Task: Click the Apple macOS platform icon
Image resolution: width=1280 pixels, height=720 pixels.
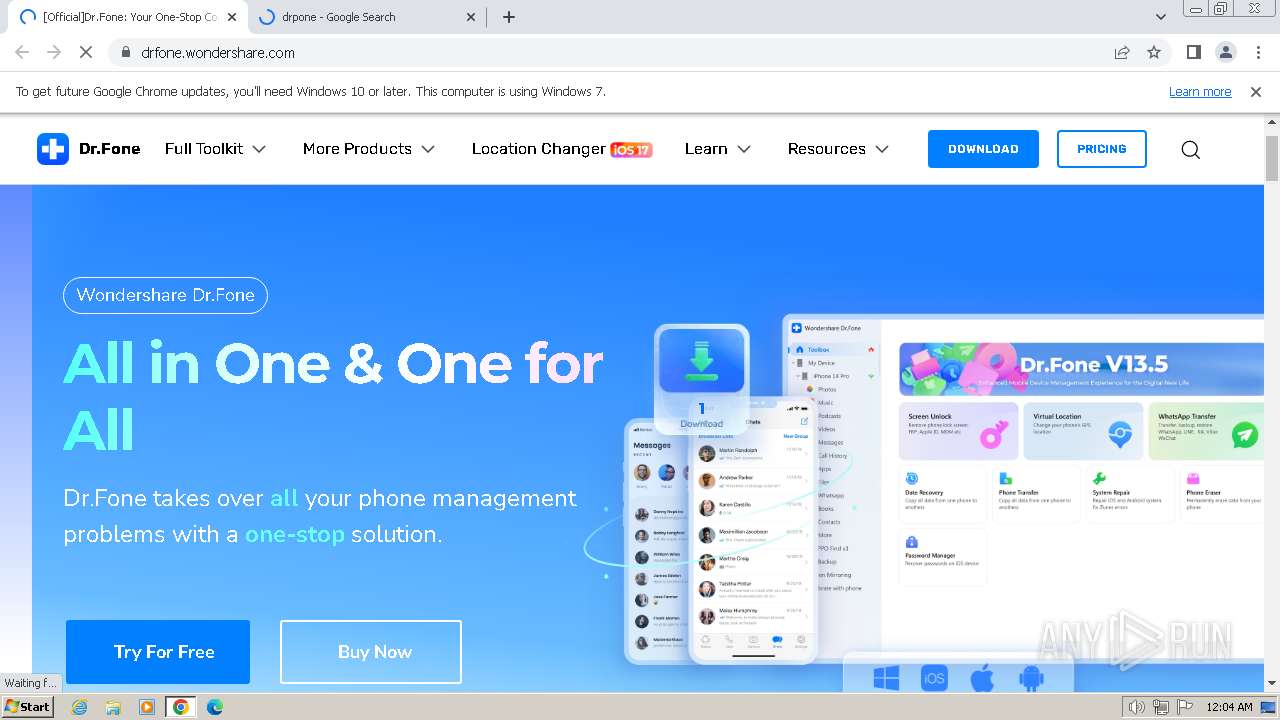Action: click(x=982, y=679)
